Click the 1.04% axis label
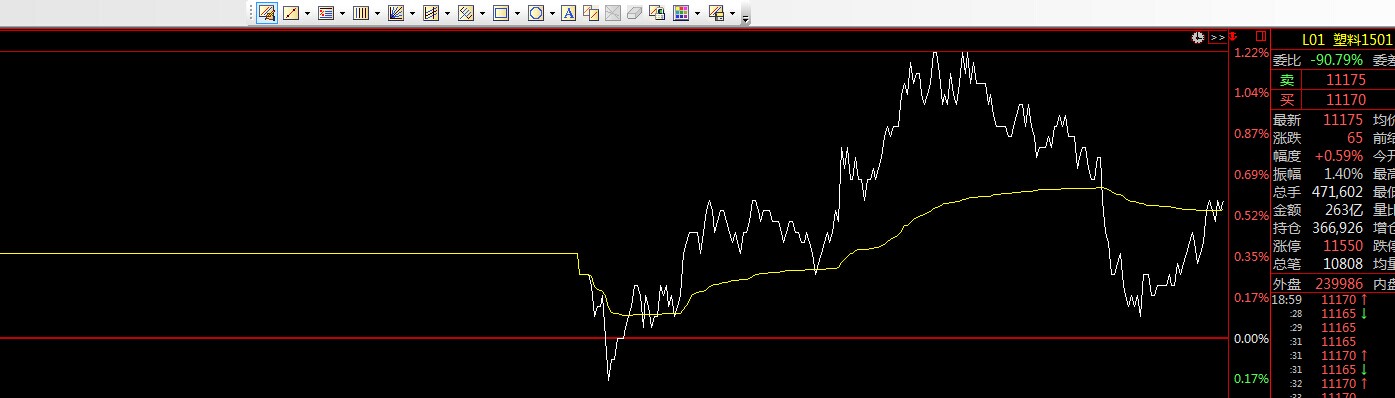 point(1250,93)
